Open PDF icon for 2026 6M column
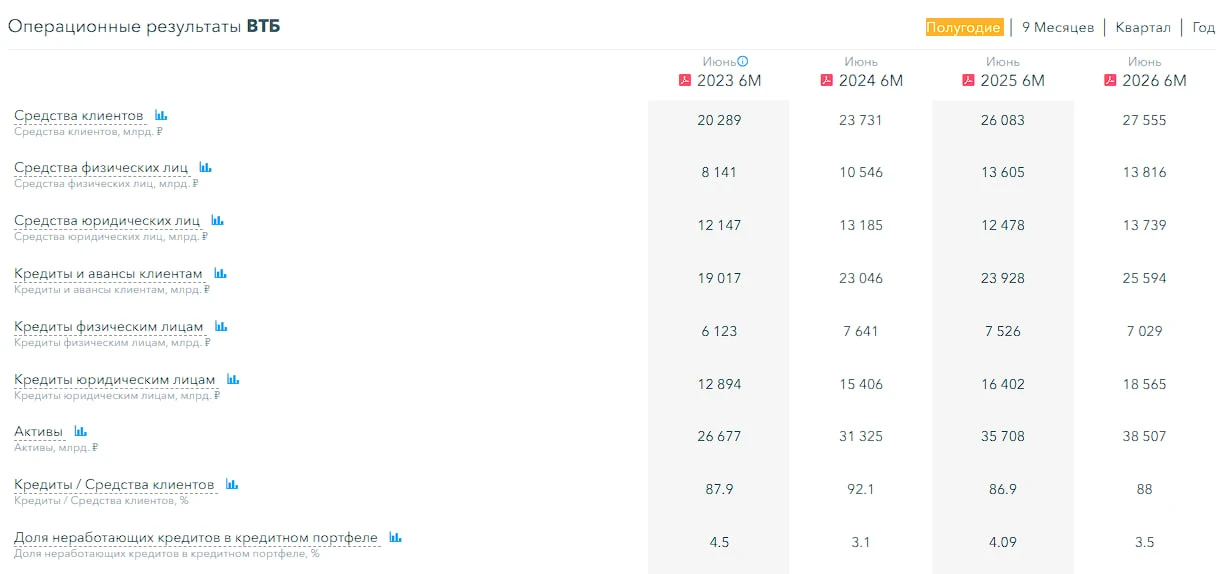1223x574 pixels. coord(1111,80)
